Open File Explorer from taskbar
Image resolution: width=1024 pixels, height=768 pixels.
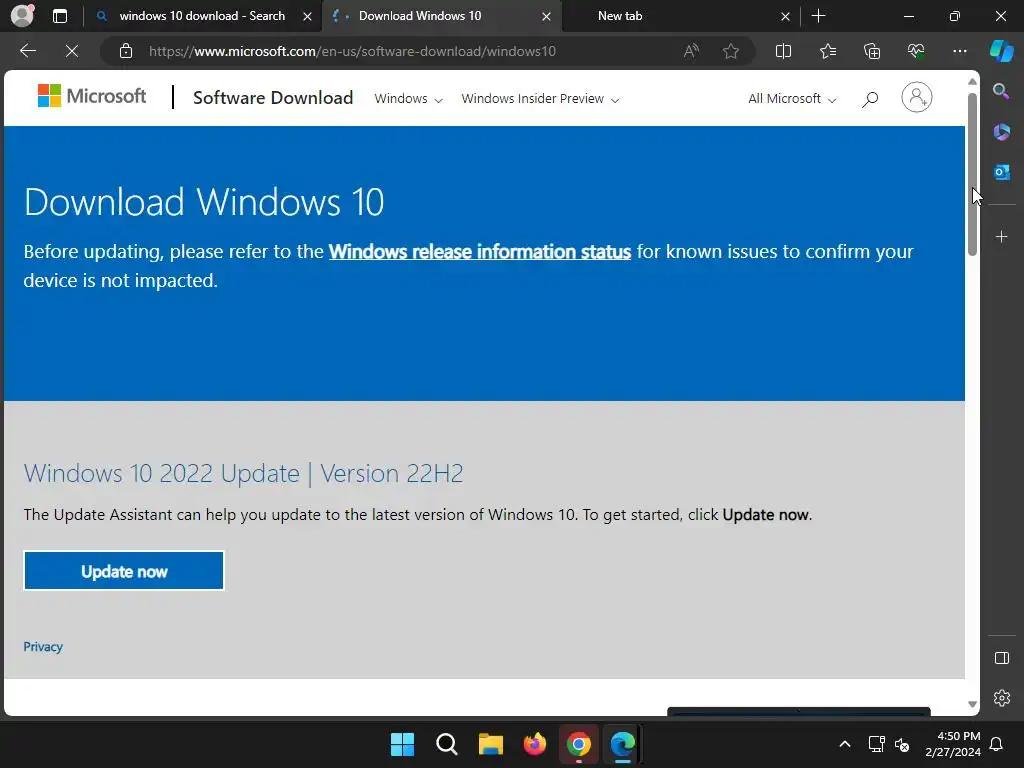[x=490, y=744]
